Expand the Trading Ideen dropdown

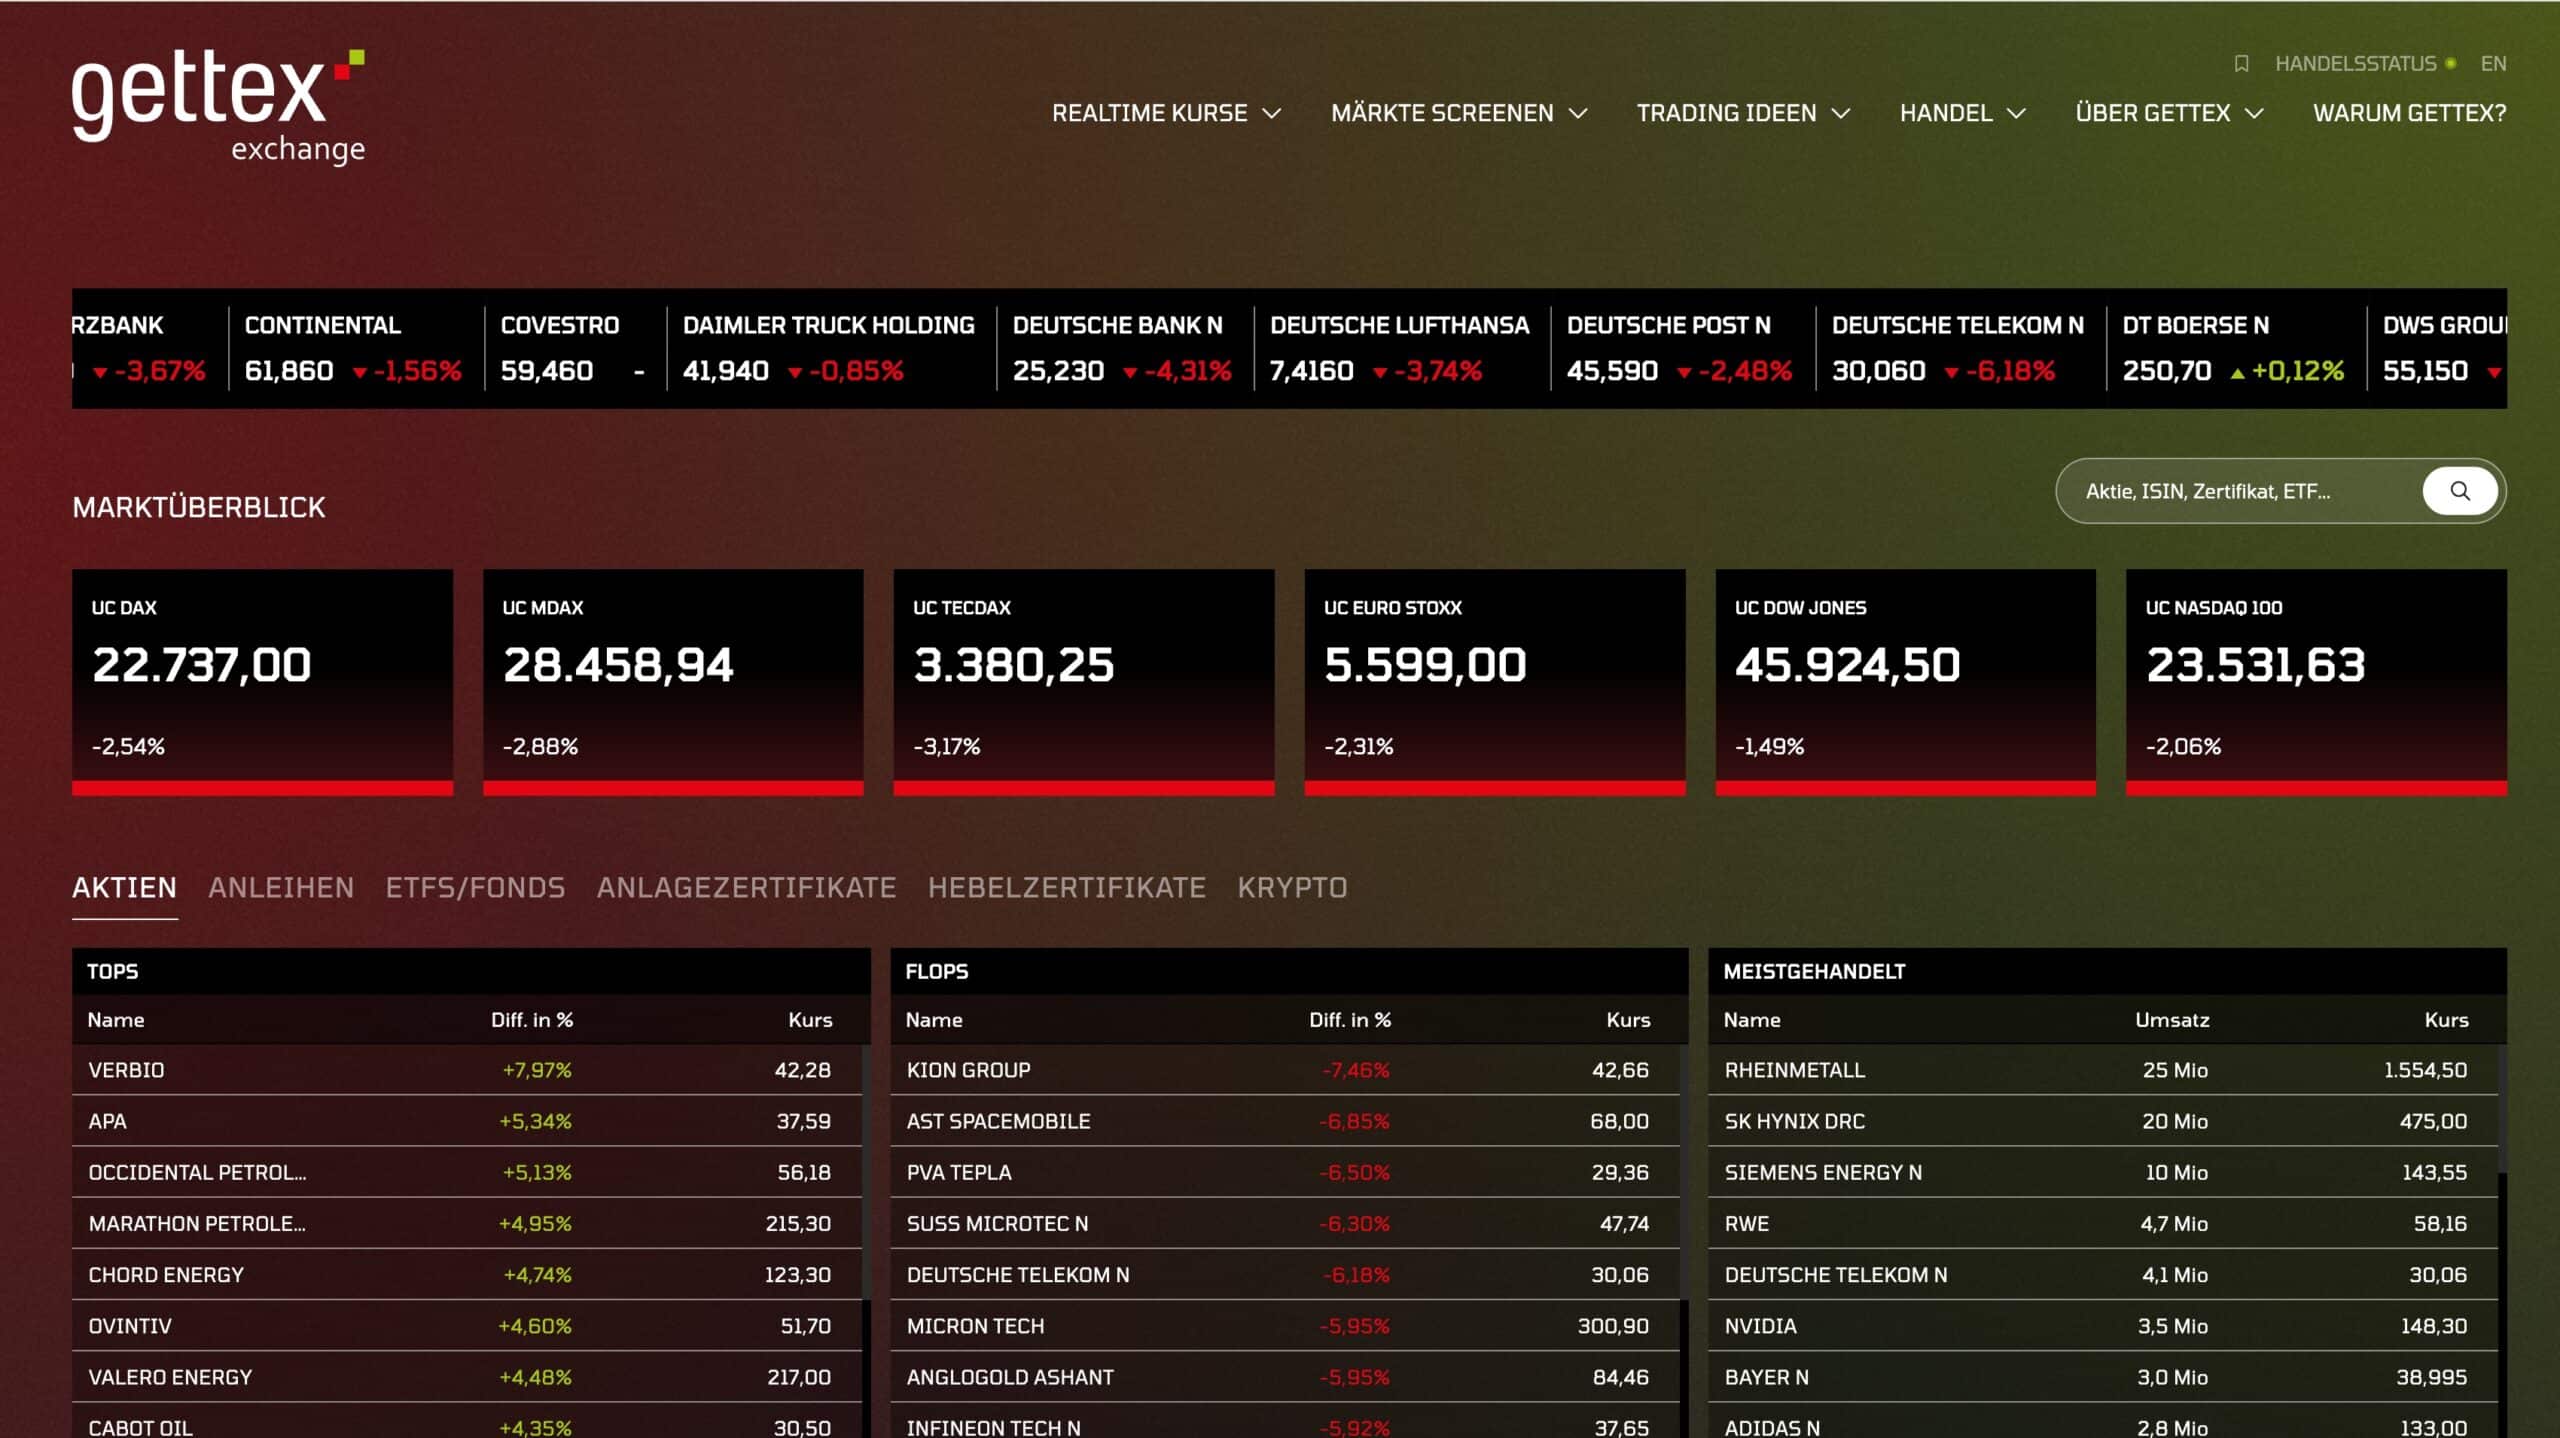tap(1742, 113)
